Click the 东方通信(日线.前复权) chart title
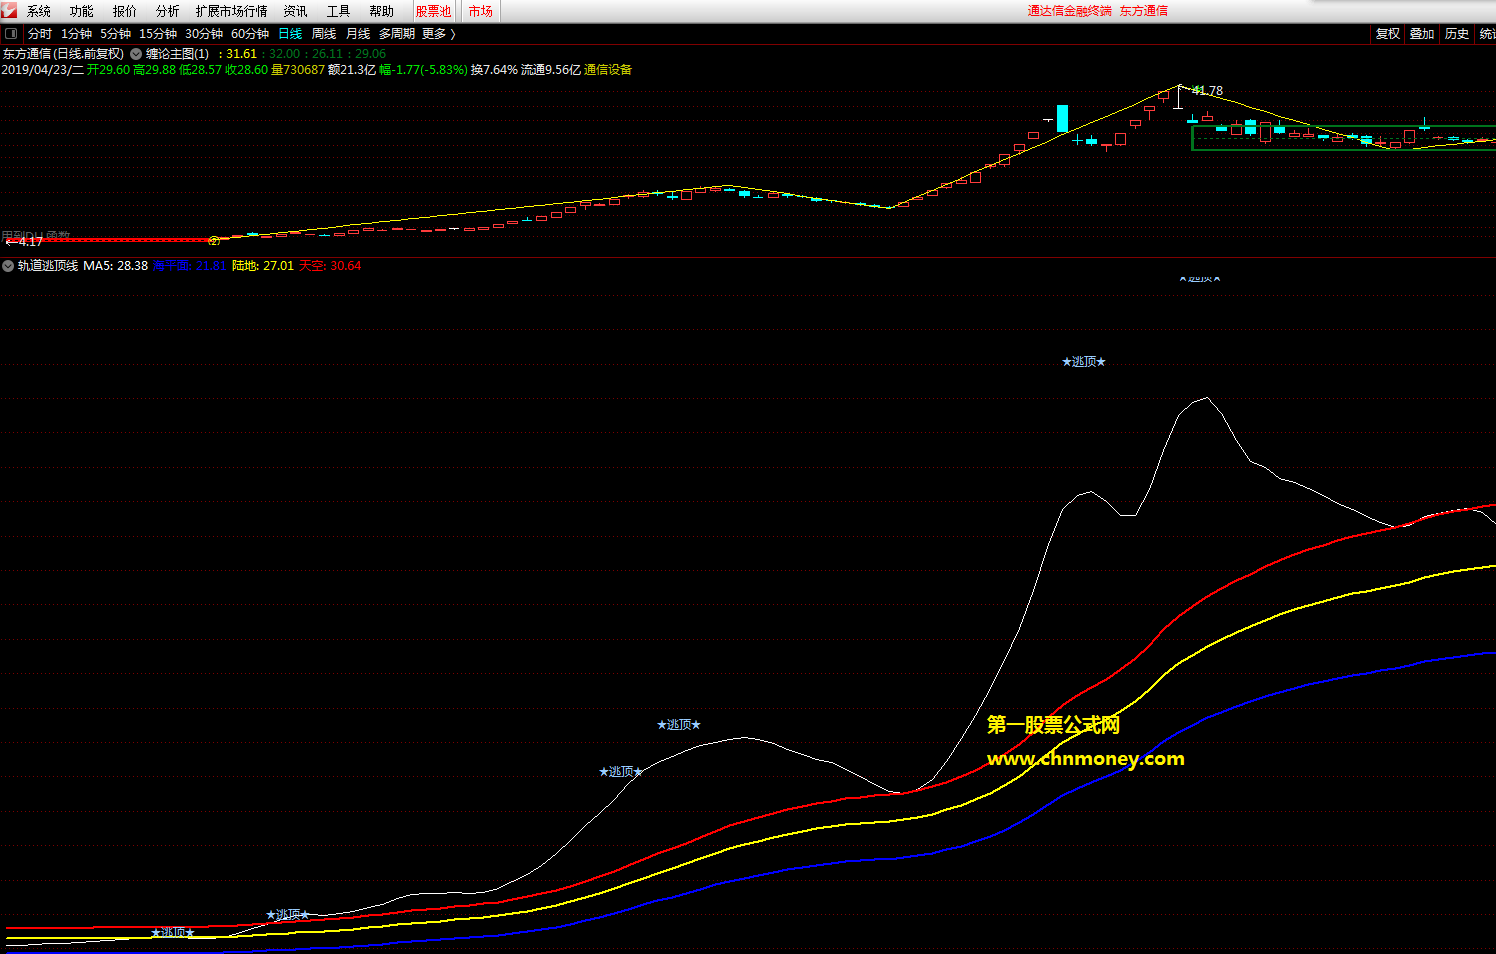This screenshot has width=1496, height=954. [64, 54]
